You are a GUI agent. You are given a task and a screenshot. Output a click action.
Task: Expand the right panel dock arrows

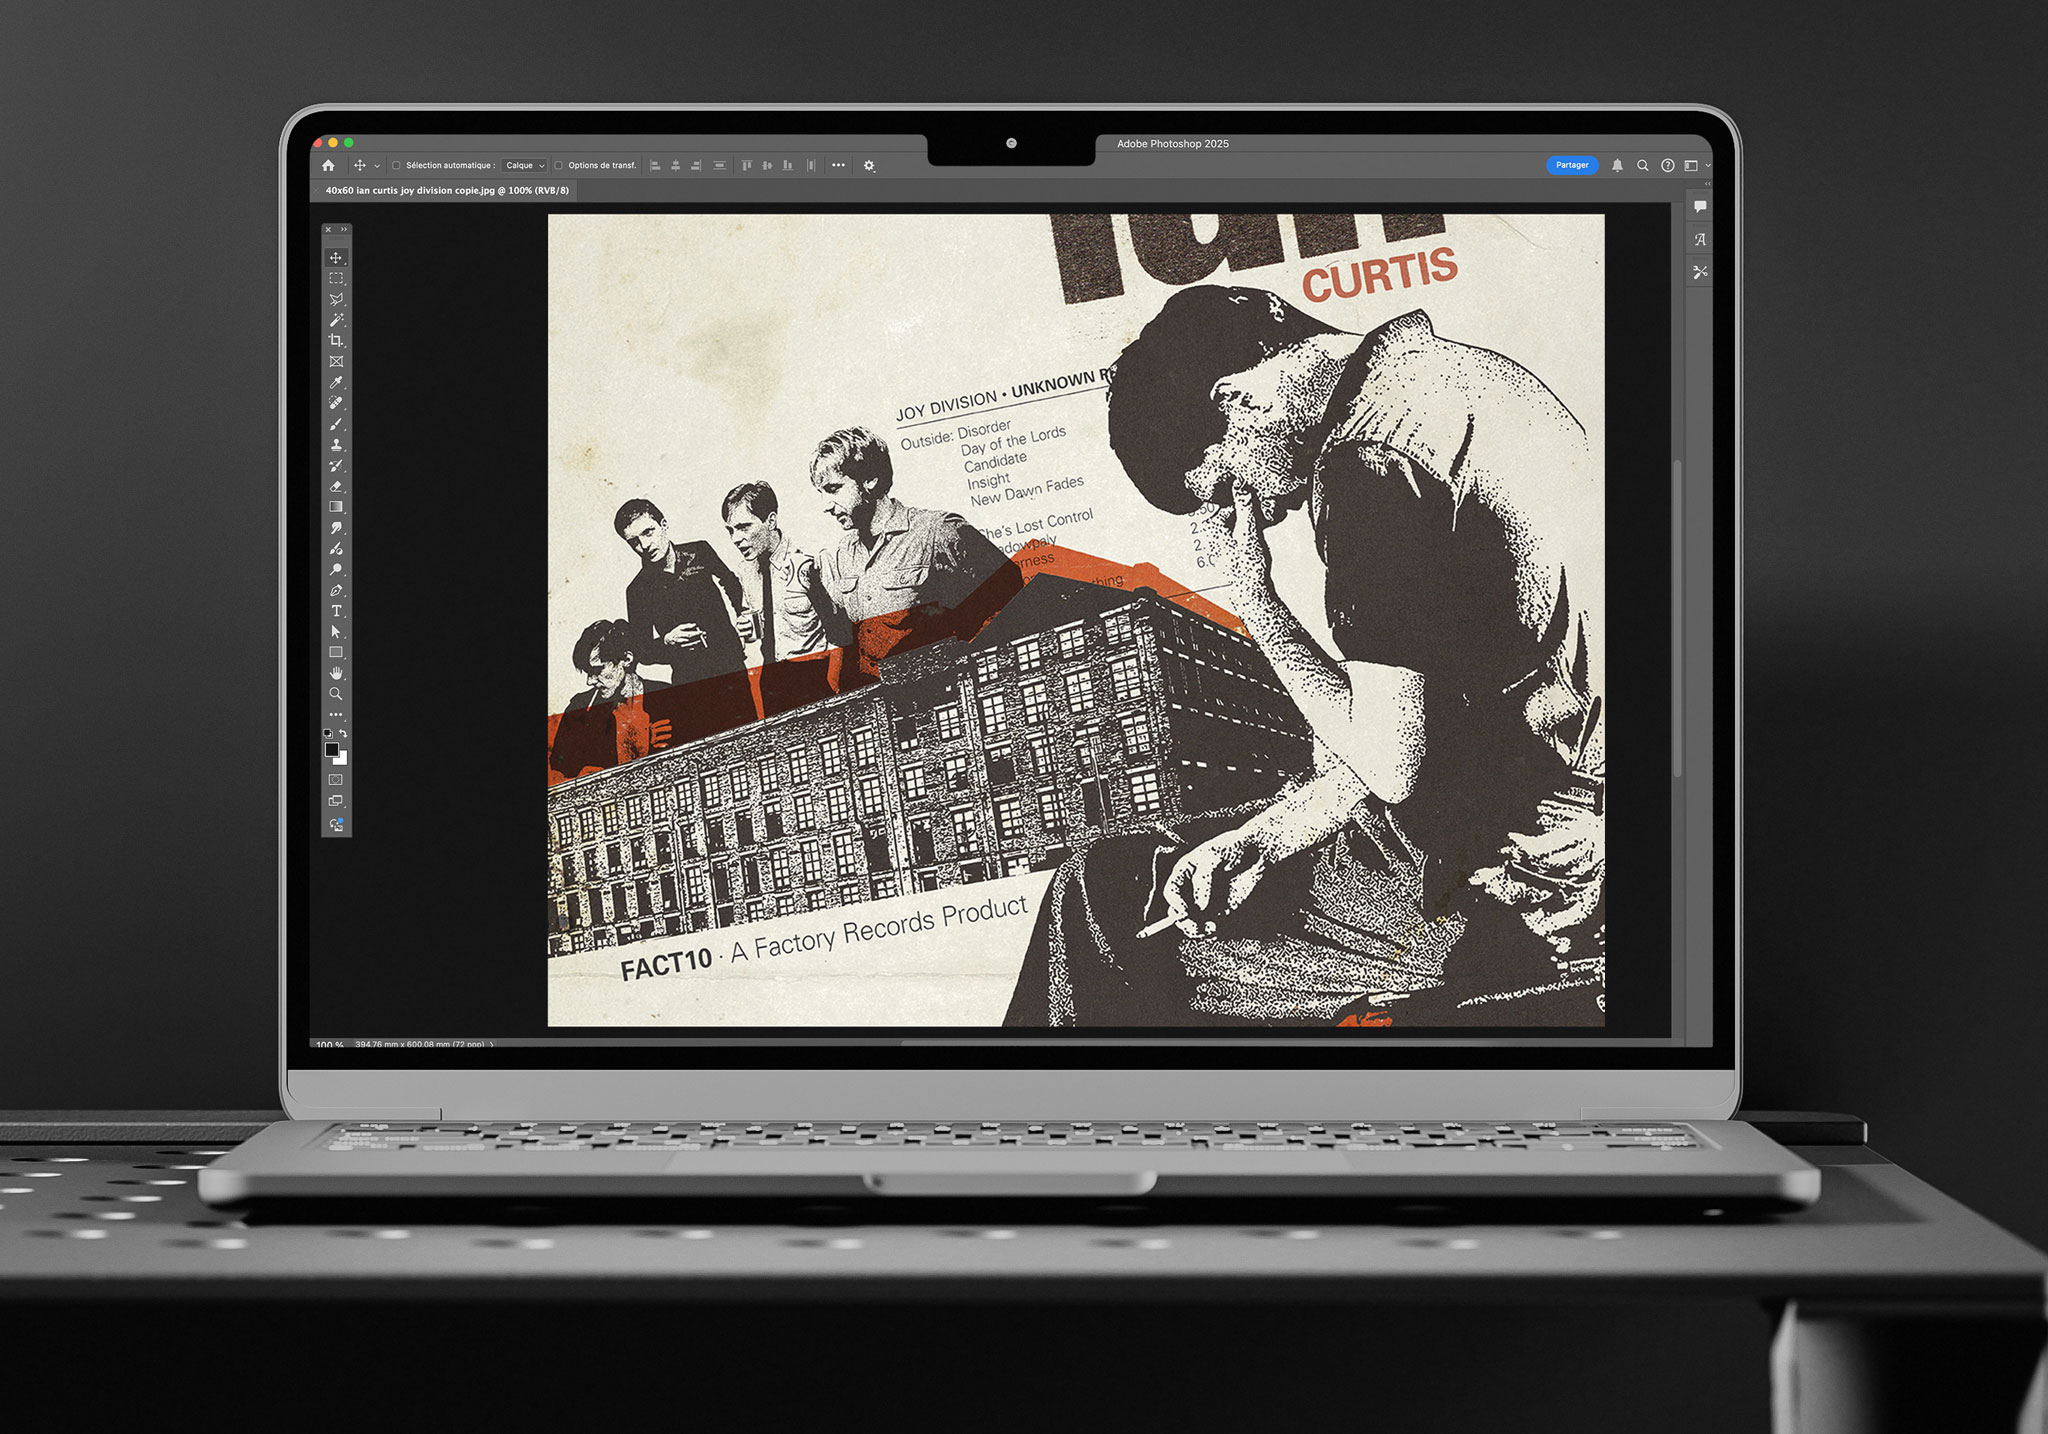tap(1707, 184)
